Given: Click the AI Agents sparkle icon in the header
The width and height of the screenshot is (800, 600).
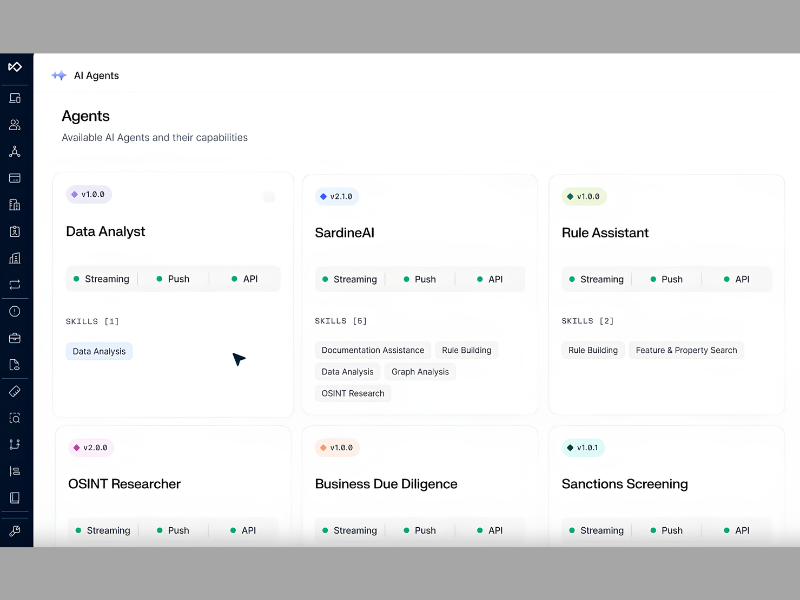Looking at the screenshot, I should coord(59,76).
